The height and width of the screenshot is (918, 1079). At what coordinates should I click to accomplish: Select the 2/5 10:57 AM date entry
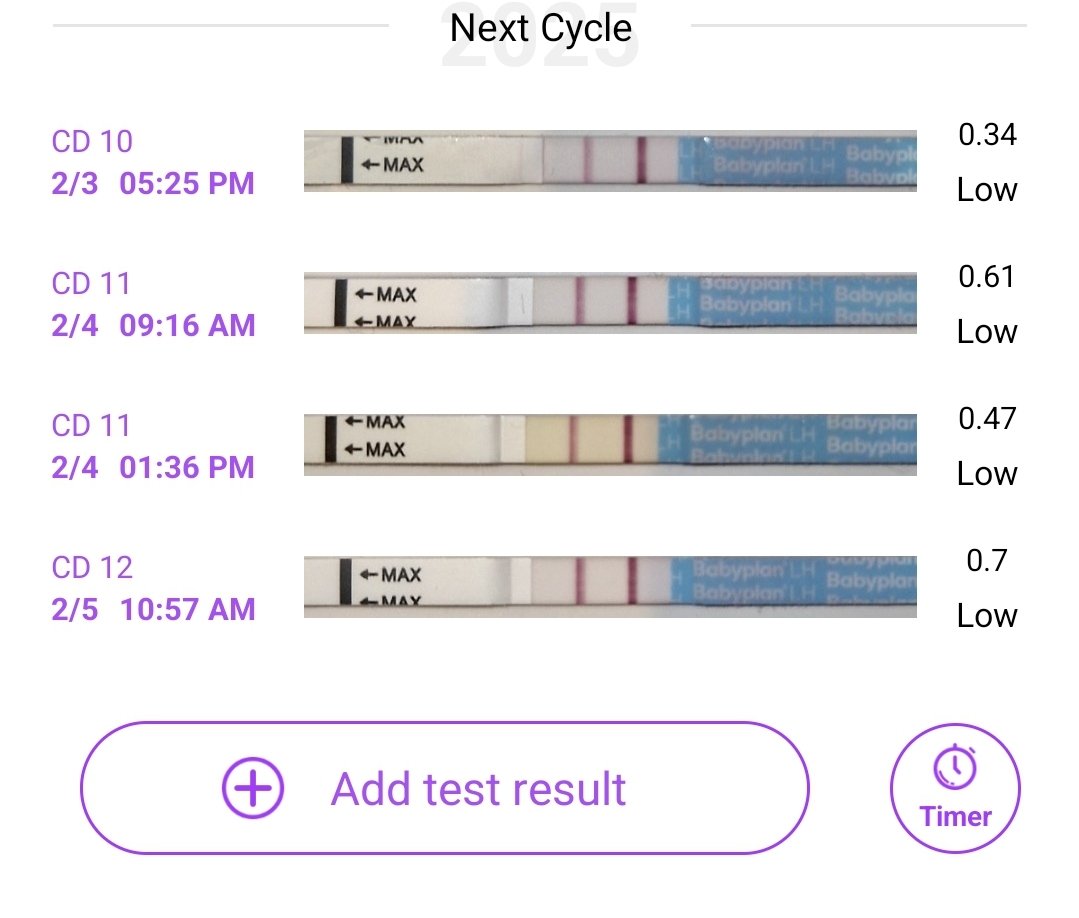point(153,610)
